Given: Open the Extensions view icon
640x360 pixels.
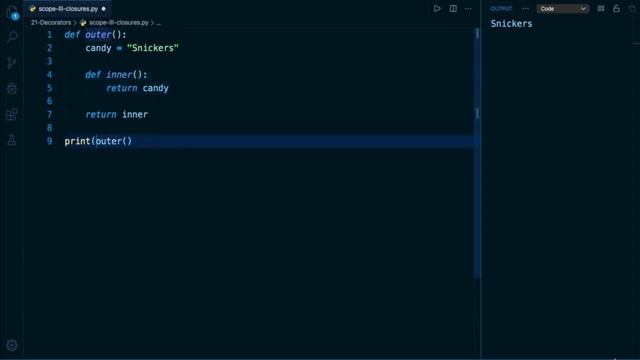Looking at the screenshot, I should click(x=12, y=114).
